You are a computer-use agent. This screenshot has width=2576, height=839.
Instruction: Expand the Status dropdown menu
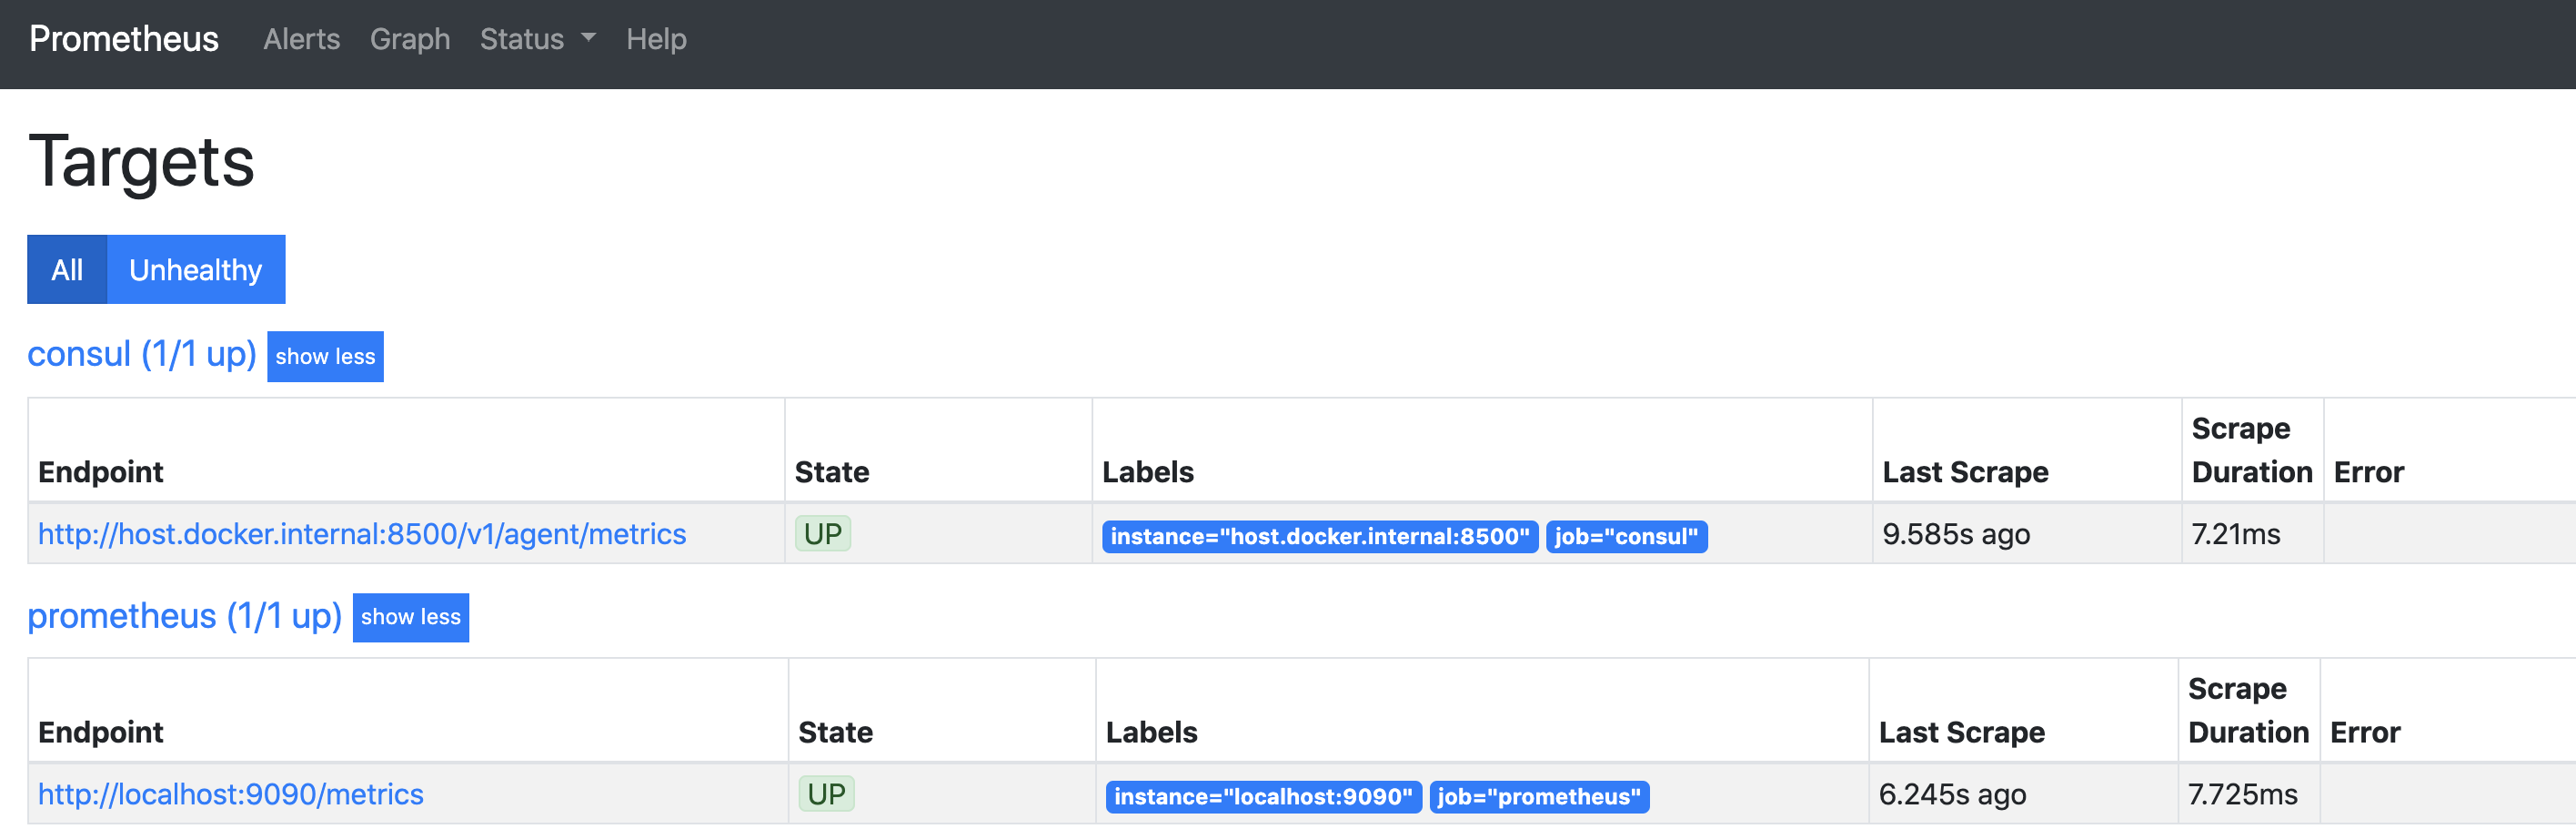coord(538,39)
